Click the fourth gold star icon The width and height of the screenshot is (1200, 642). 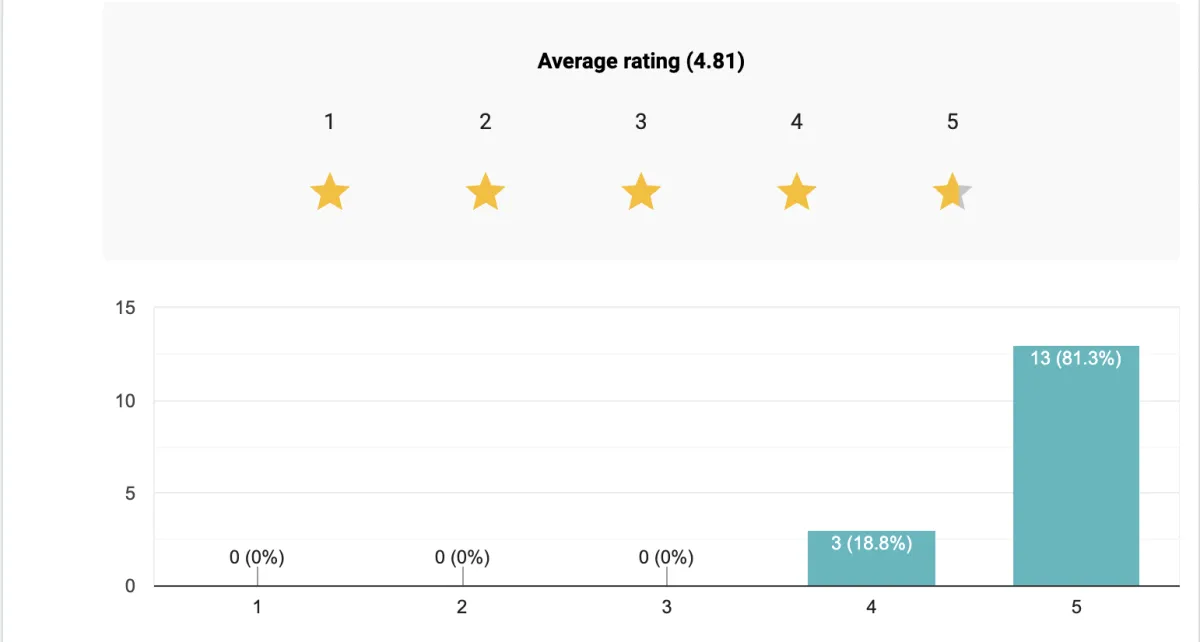click(796, 191)
